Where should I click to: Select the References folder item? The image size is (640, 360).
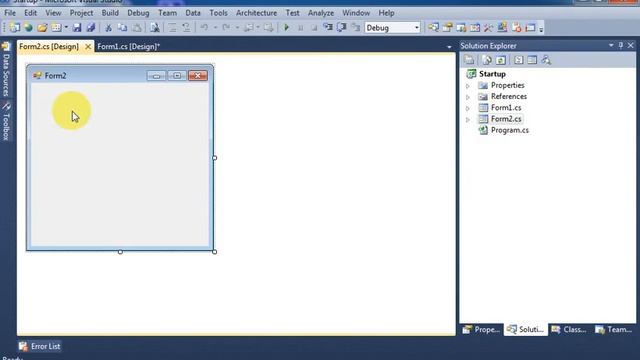pos(509,96)
